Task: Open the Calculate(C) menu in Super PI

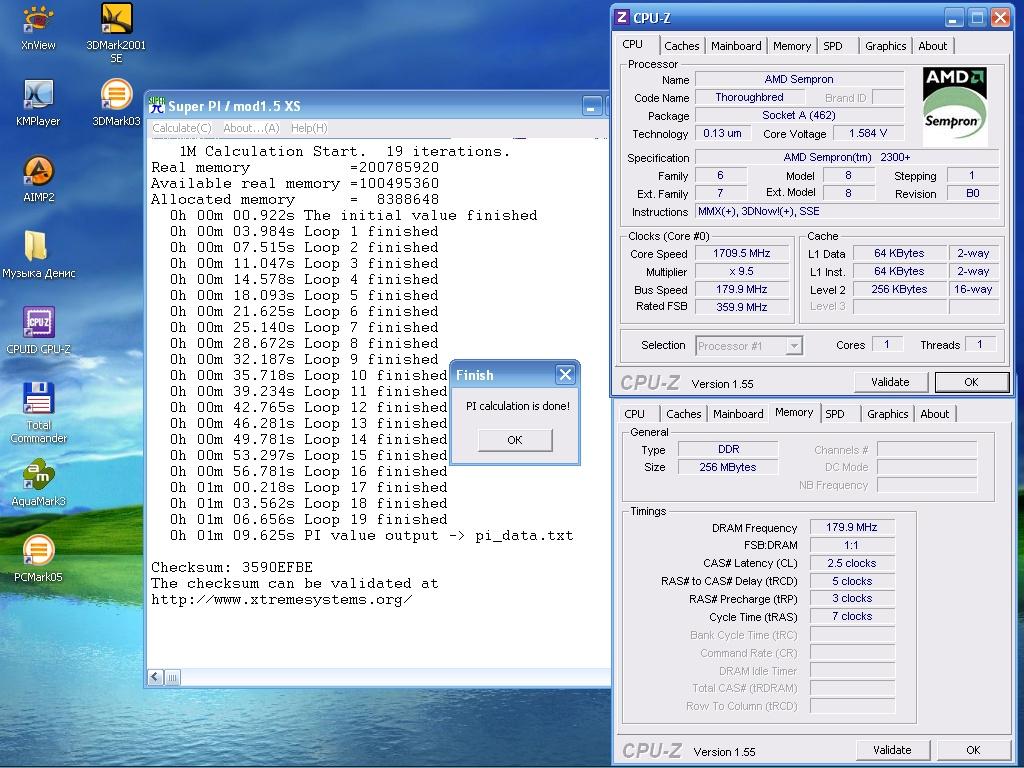Action: point(182,128)
